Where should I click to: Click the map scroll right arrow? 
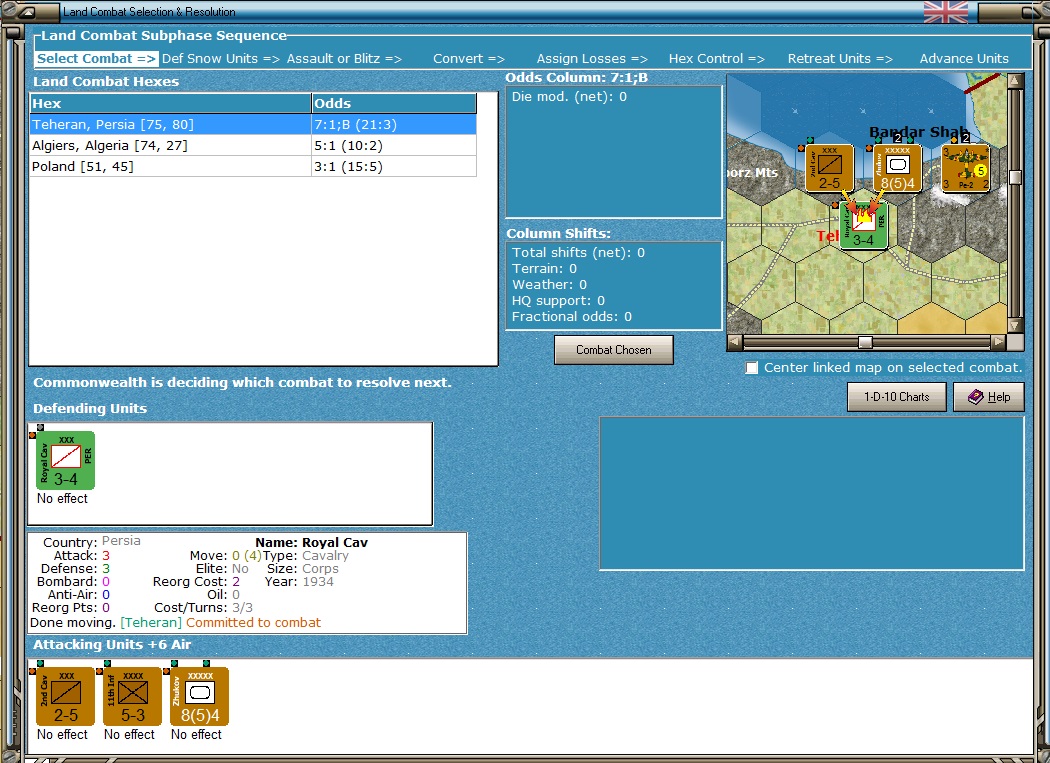(x=998, y=342)
